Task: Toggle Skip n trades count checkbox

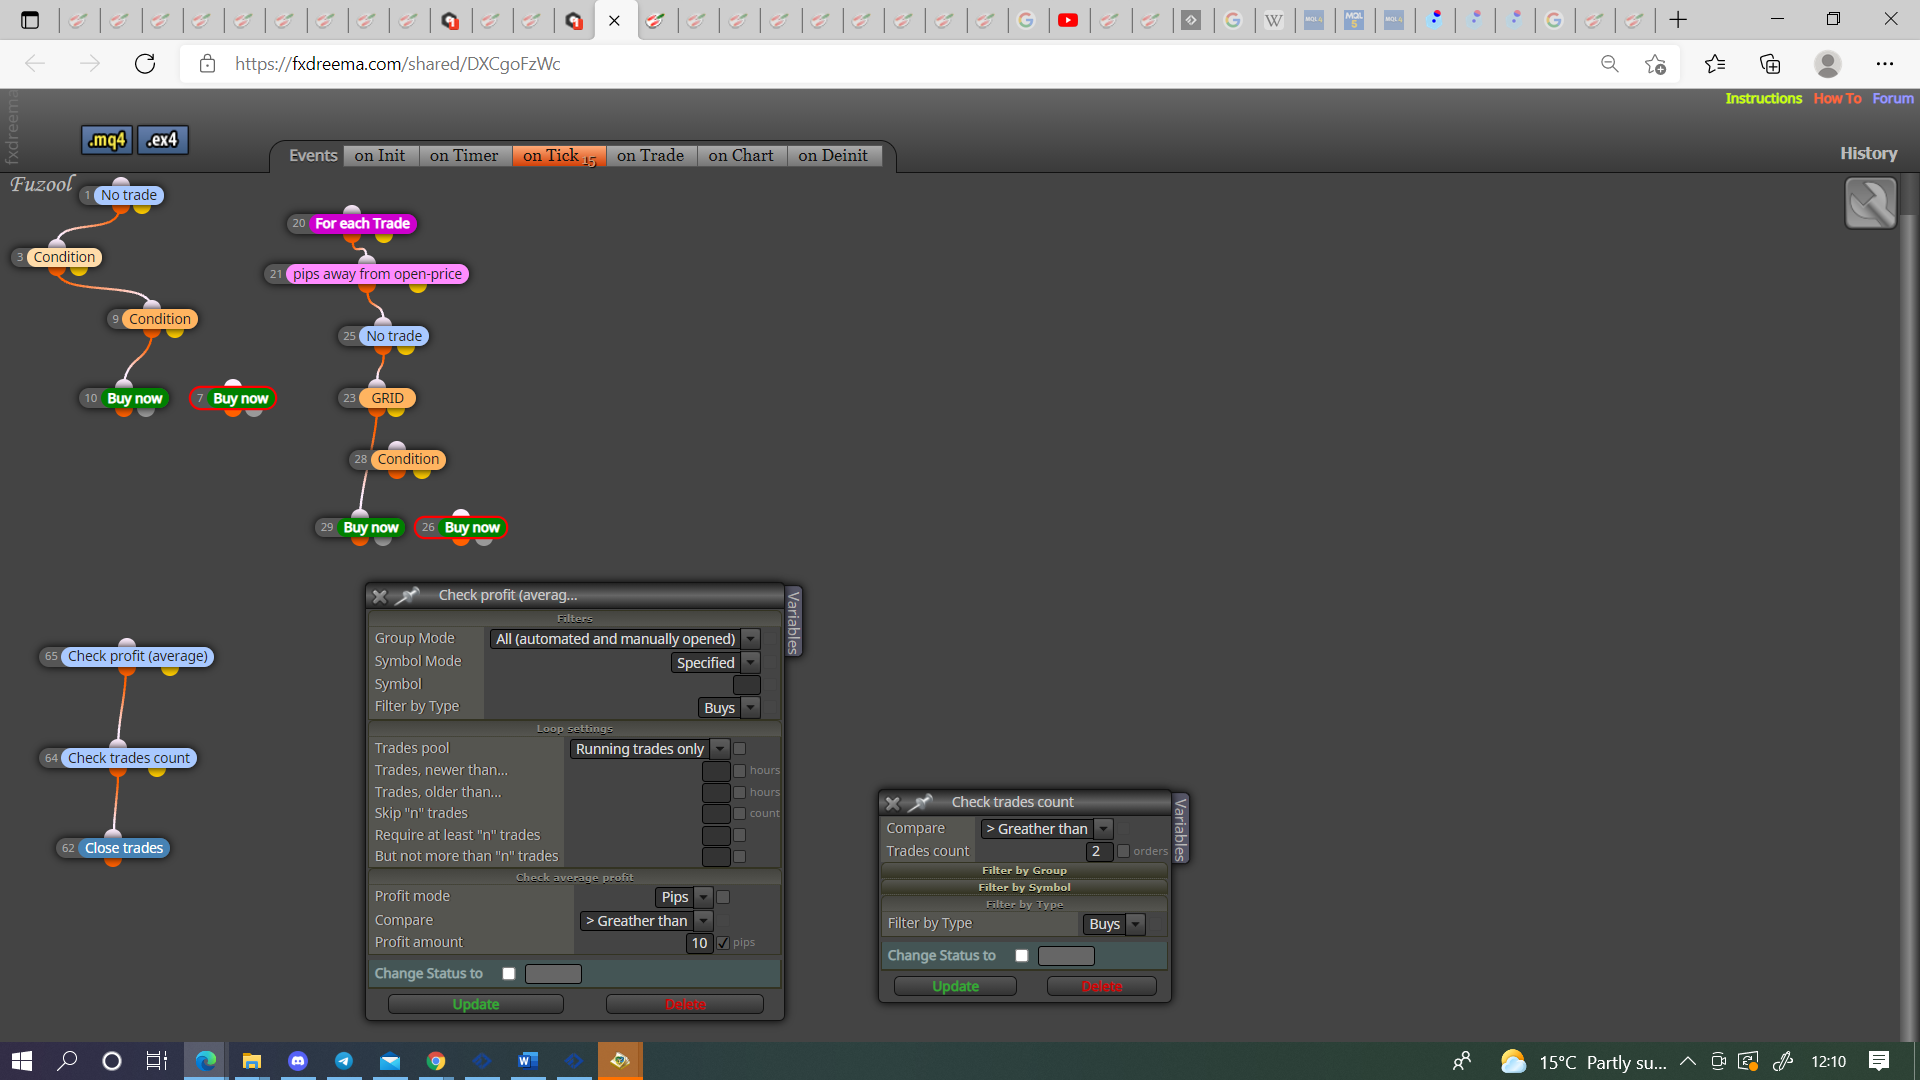Action: tap(740, 814)
